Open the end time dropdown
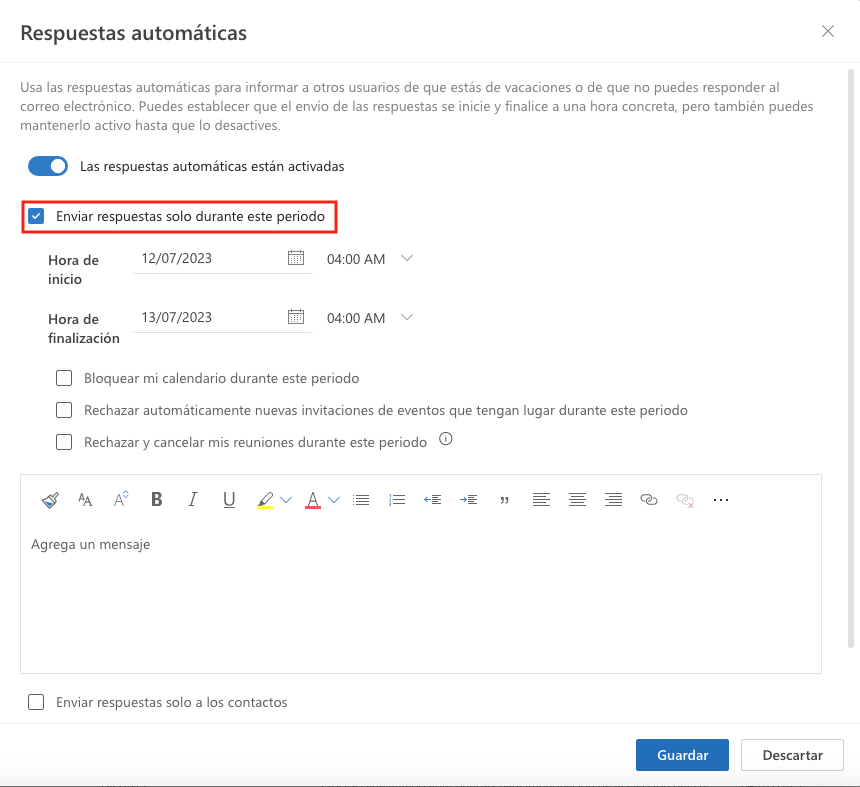The image size is (860, 787). pos(407,317)
